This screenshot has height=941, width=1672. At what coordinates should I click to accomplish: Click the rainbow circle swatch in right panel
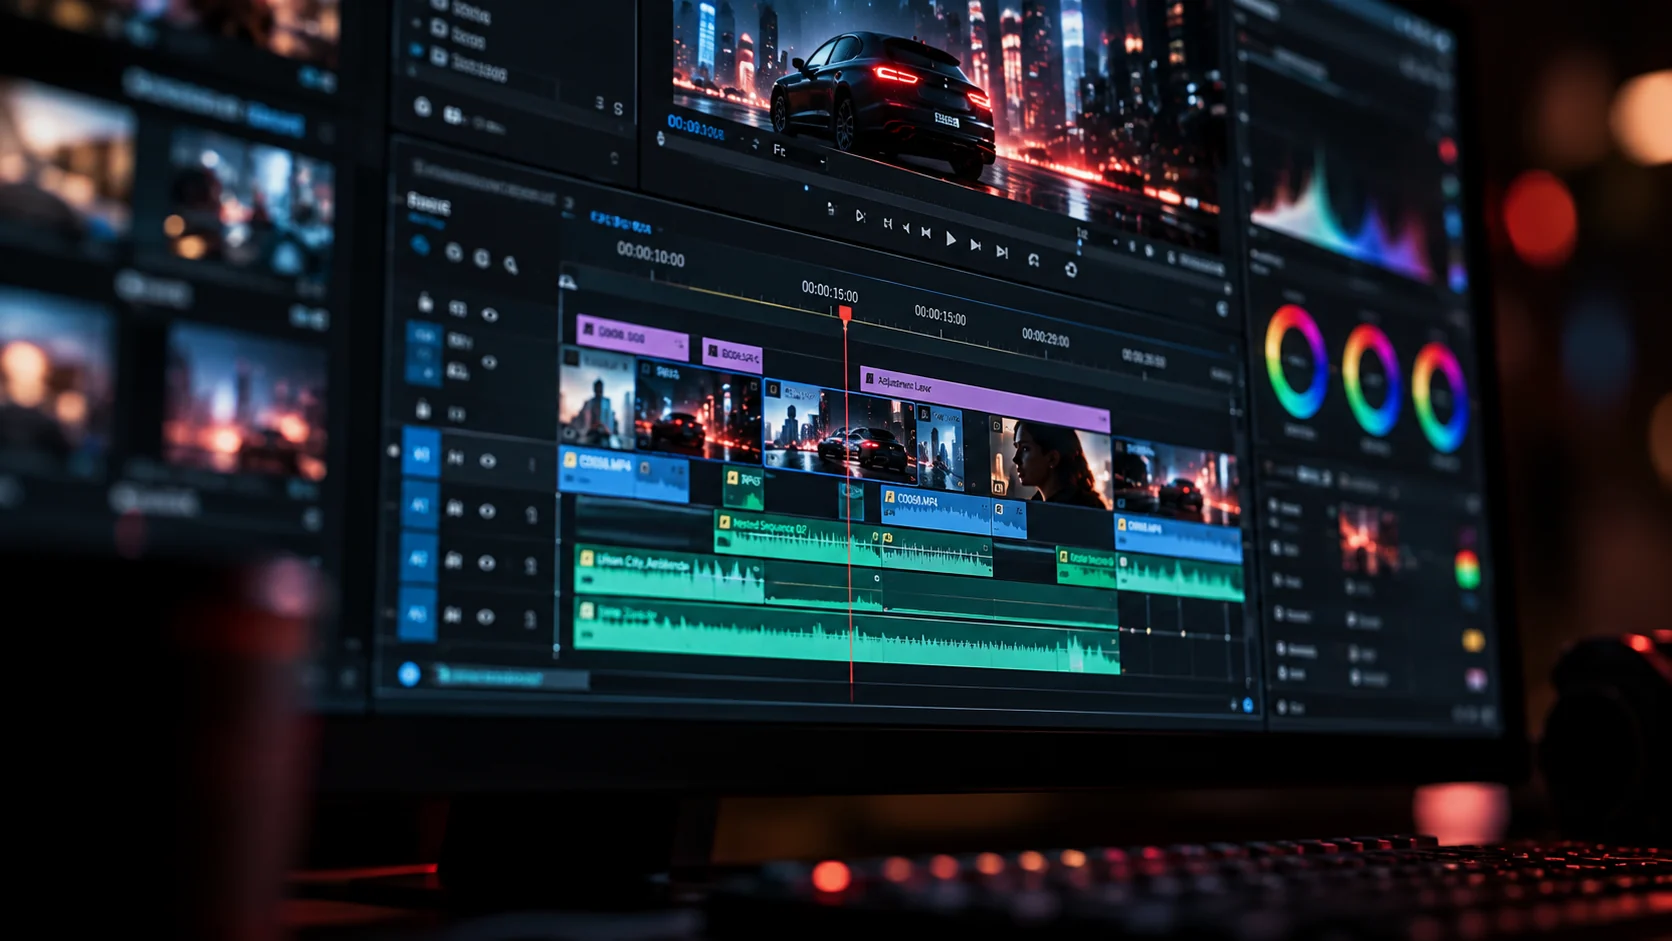tap(1467, 570)
